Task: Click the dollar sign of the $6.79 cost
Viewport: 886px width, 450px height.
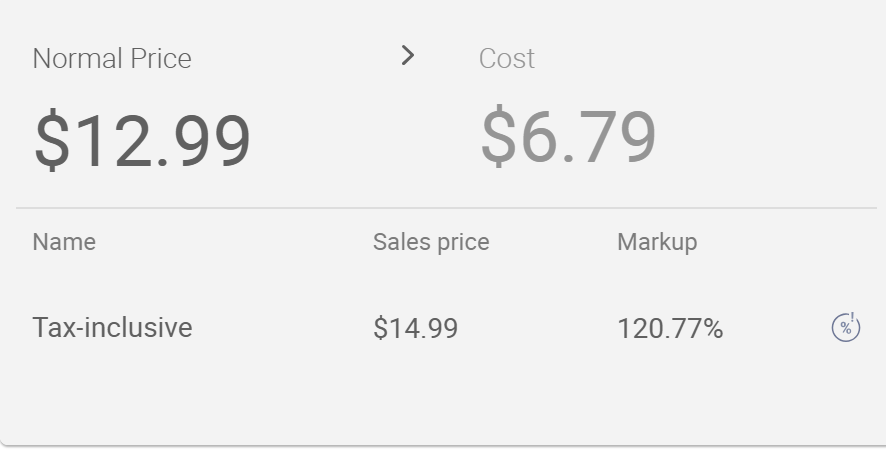Action: pyautogui.click(x=498, y=136)
